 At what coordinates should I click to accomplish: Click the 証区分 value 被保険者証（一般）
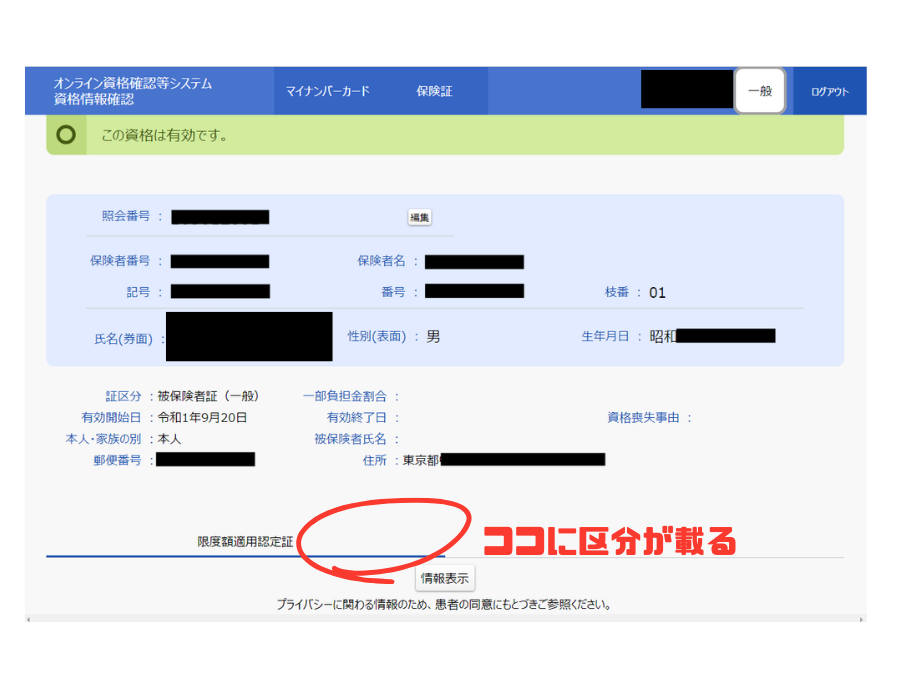pos(208,396)
